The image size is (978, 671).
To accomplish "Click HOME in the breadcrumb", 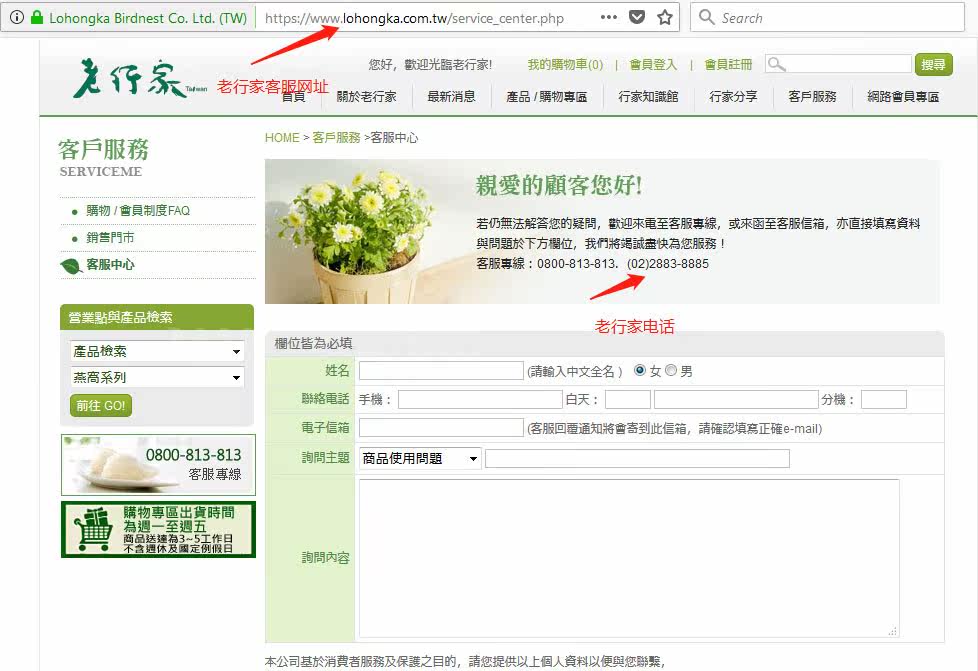I will pos(282,138).
